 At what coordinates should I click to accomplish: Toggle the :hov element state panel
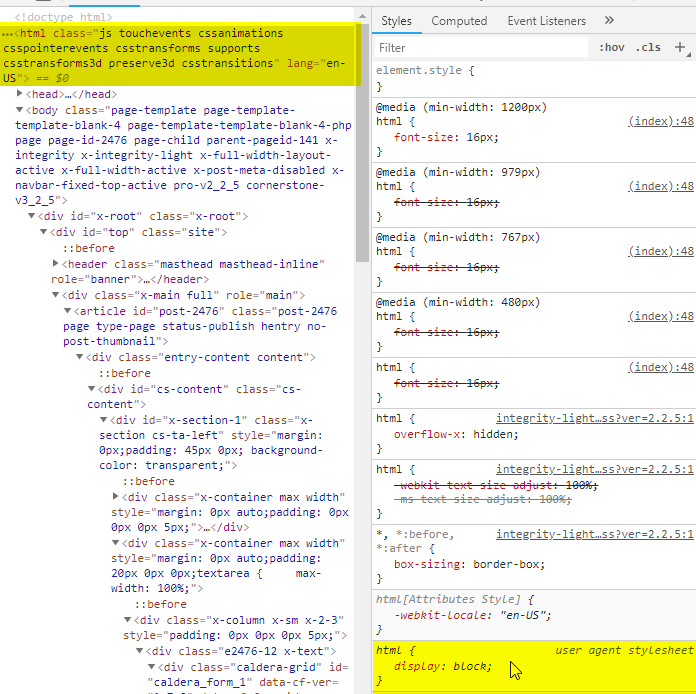(611, 47)
